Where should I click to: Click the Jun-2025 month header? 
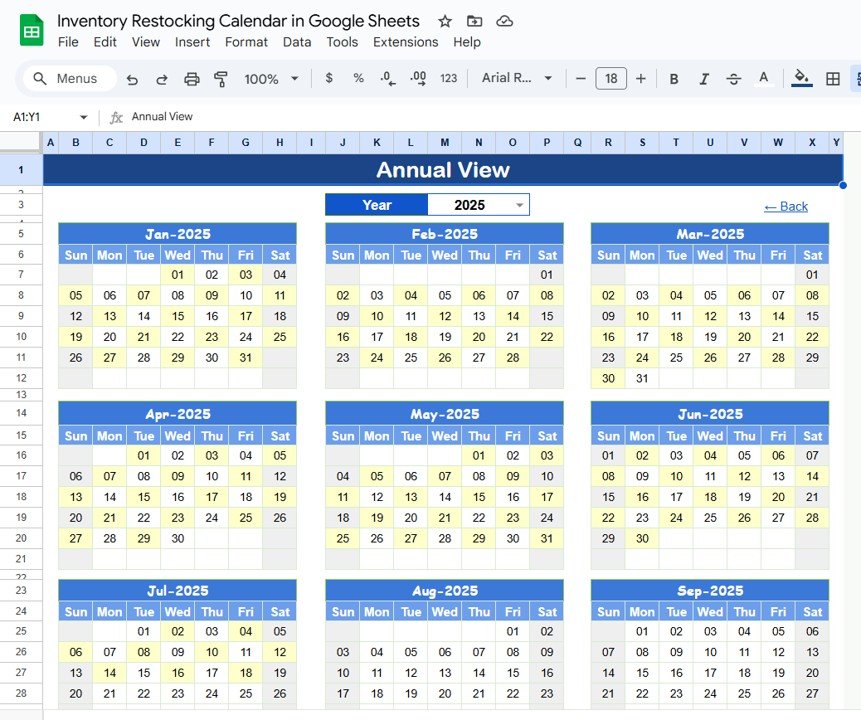tap(710, 414)
